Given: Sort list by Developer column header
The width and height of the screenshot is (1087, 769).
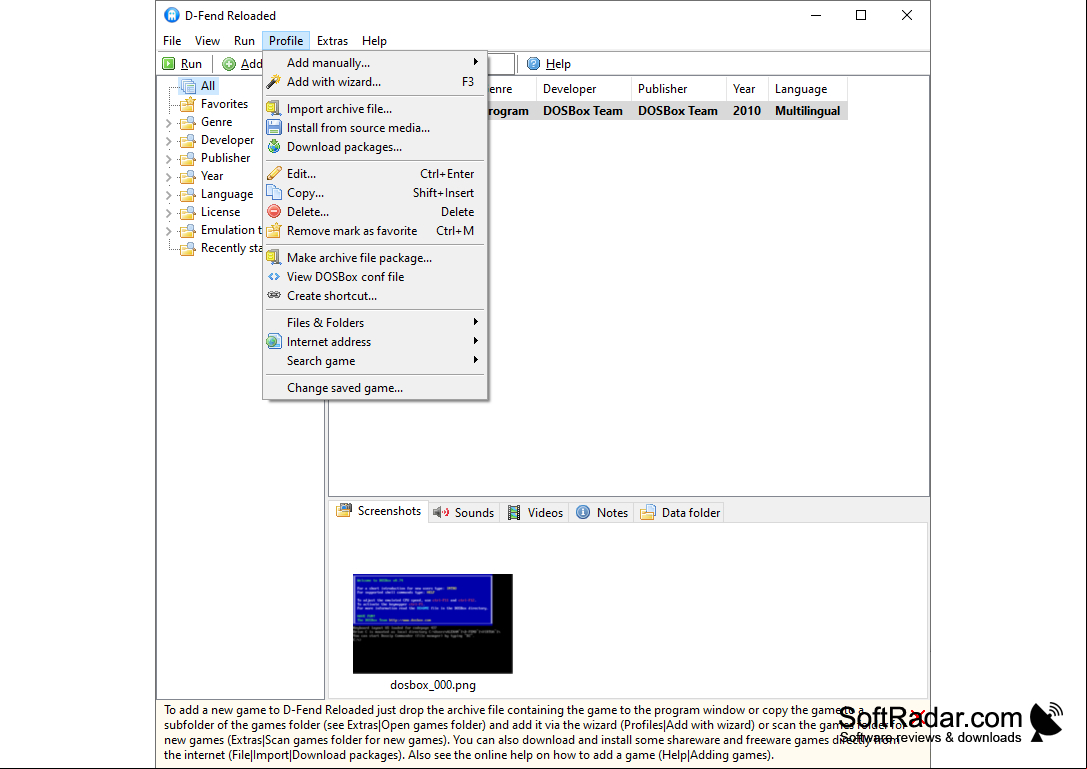Looking at the screenshot, I should click(x=583, y=89).
